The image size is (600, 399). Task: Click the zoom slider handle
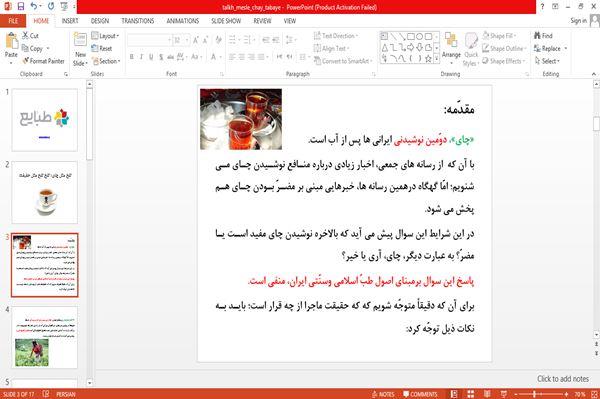[x=534, y=394]
